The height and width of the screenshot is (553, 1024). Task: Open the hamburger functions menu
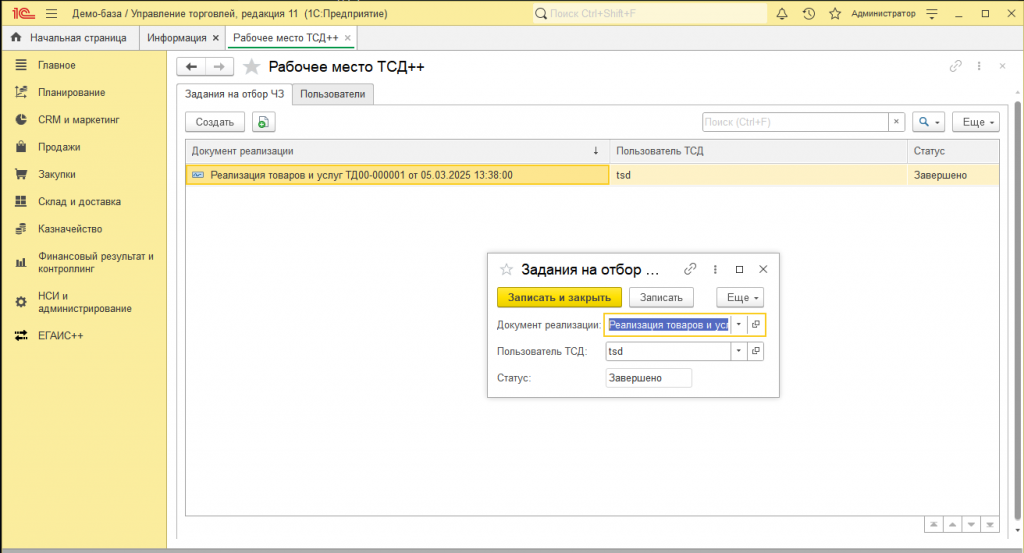[x=52, y=13]
